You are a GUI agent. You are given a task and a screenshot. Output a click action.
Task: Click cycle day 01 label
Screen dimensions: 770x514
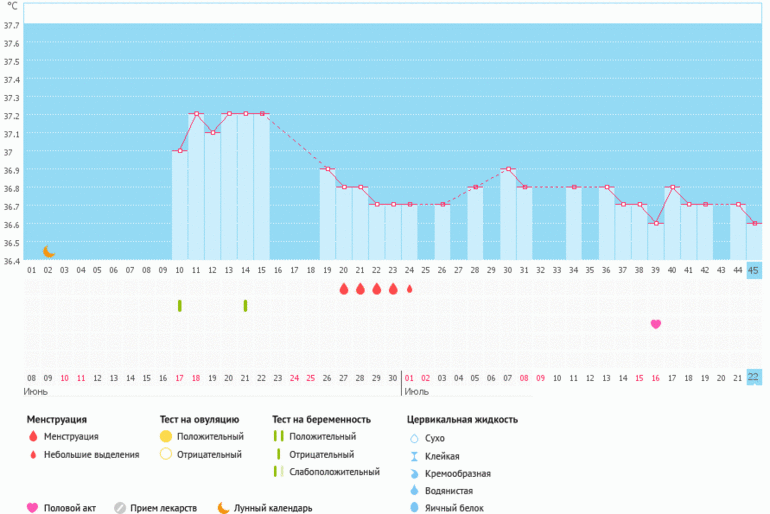pyautogui.click(x=31, y=270)
